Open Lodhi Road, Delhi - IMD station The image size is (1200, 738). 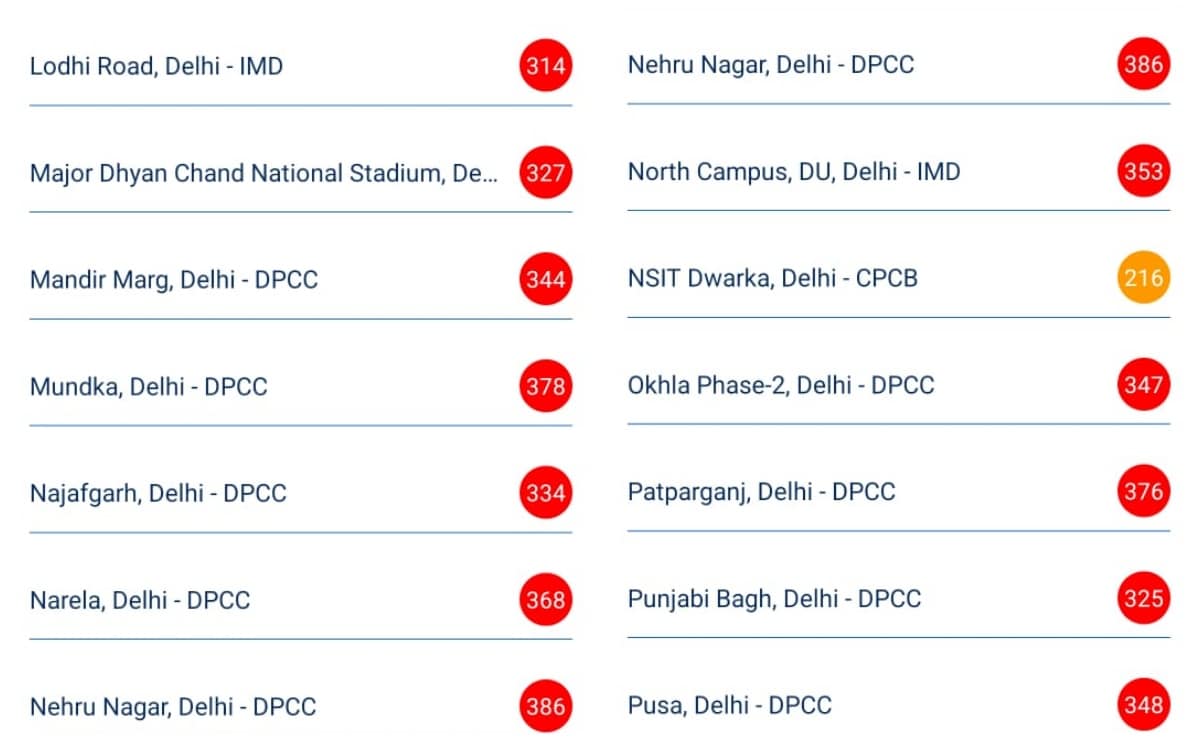(156, 67)
